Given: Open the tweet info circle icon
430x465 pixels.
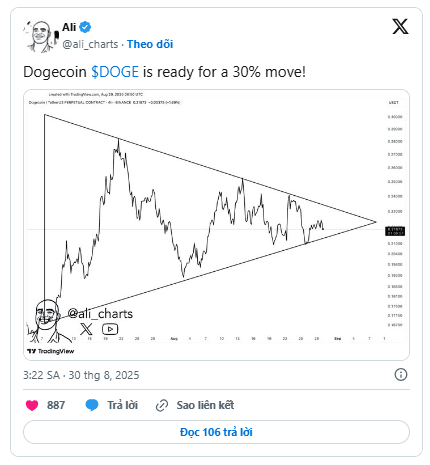Looking at the screenshot, I should point(401,375).
